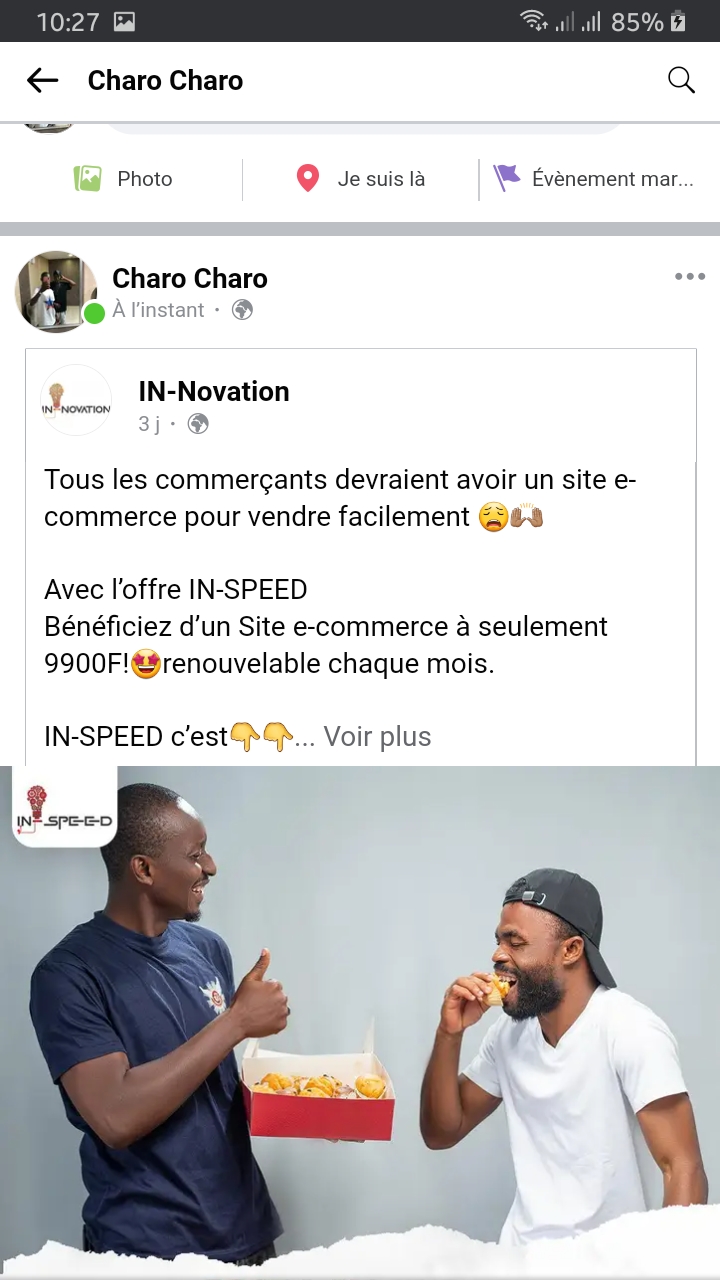The height and width of the screenshot is (1280, 720).
Task: Select the Photo option
Action: pos(145,179)
